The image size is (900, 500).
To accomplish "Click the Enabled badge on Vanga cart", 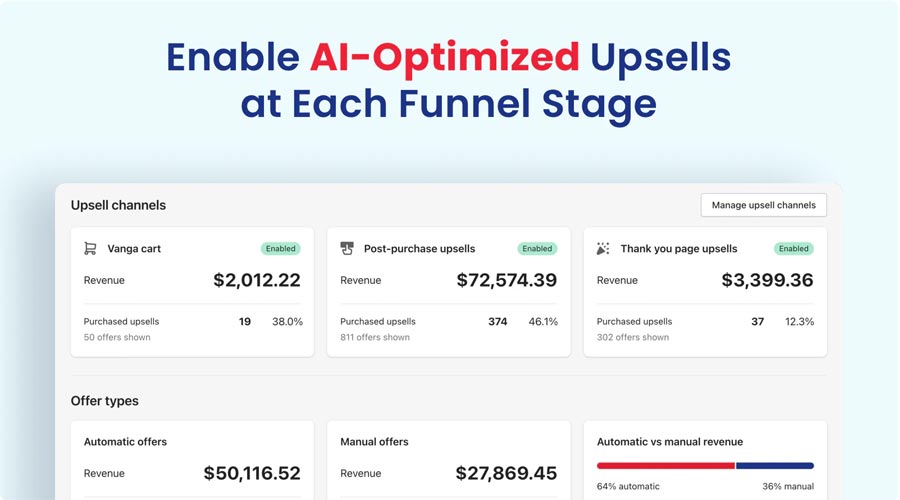I will [x=281, y=249].
